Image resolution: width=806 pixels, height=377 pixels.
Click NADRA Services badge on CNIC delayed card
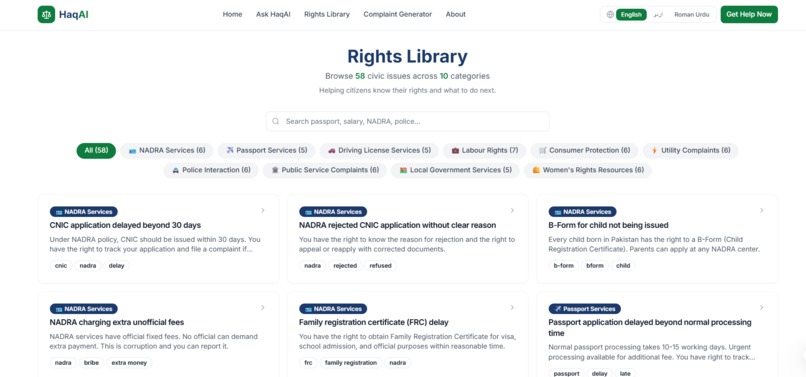pos(83,211)
